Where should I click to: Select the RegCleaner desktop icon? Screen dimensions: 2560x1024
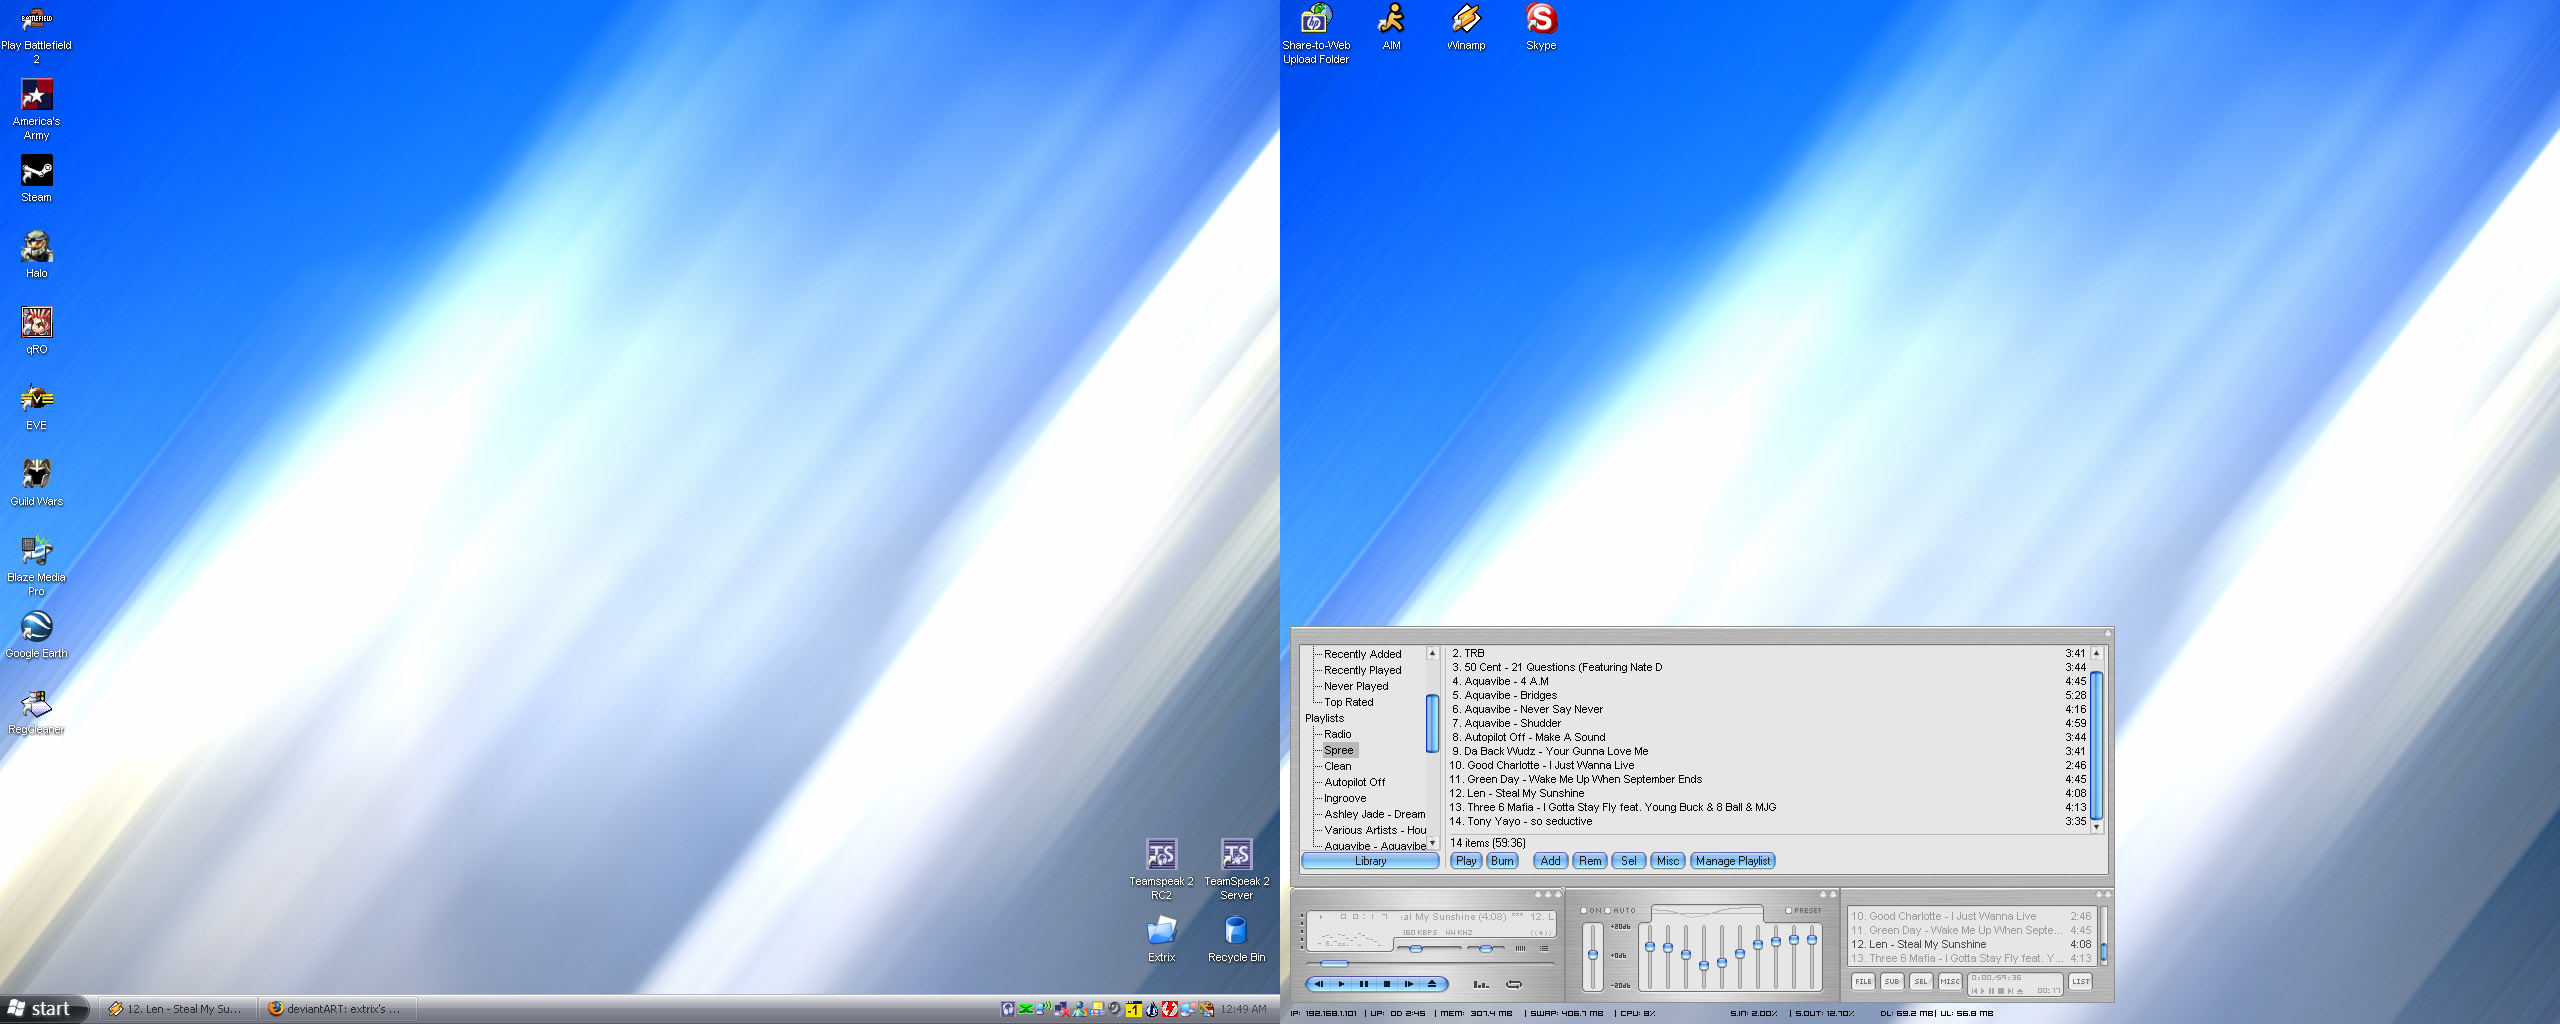pyautogui.click(x=36, y=712)
